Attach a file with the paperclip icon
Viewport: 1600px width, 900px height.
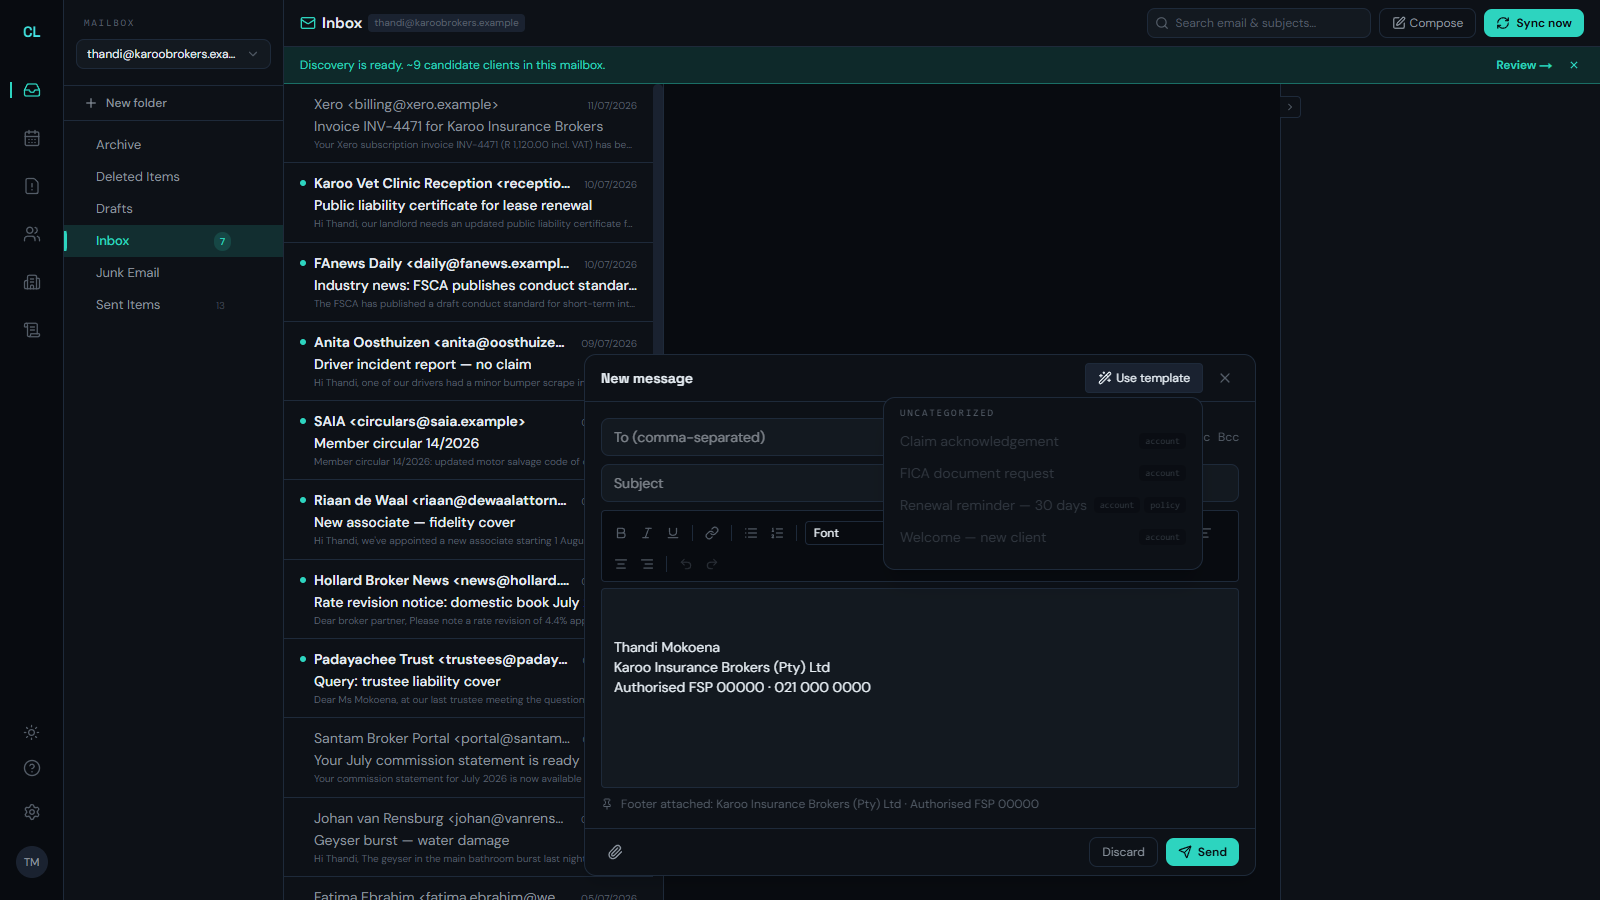click(x=615, y=852)
